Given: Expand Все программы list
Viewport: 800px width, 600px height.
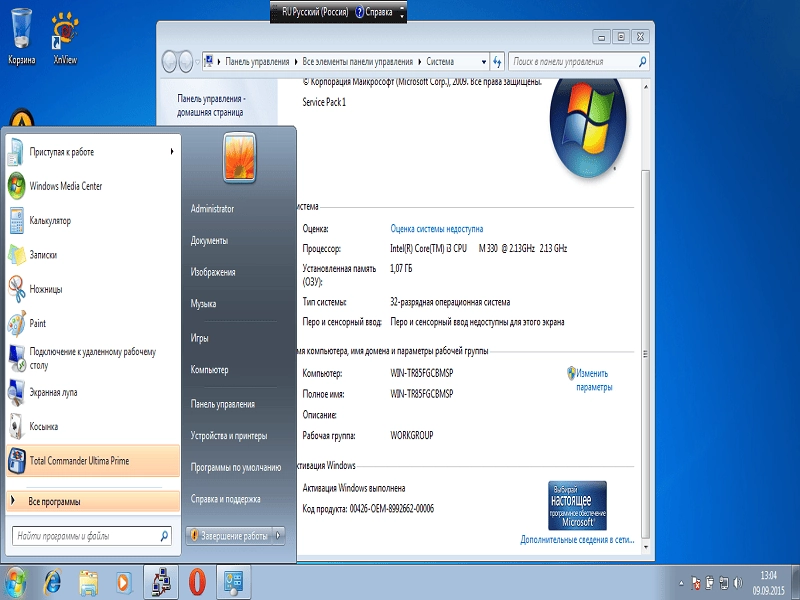Looking at the screenshot, I should click(x=93, y=501).
